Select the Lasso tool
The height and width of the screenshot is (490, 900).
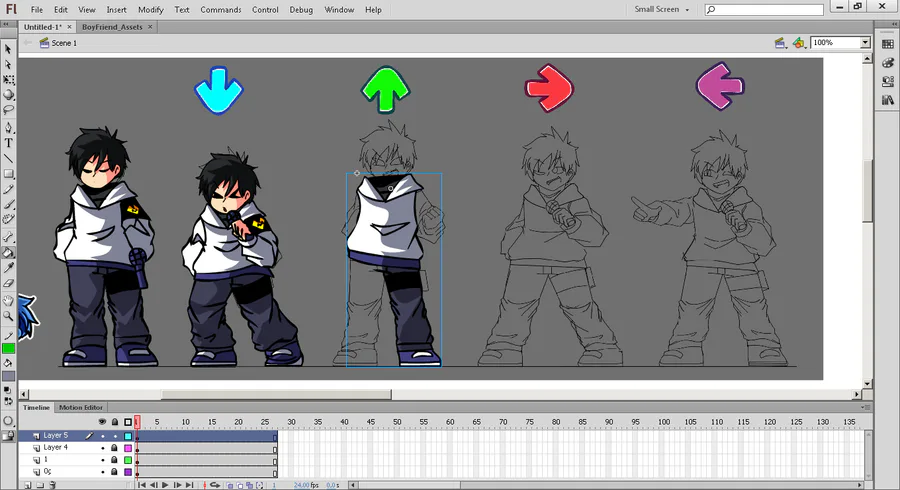click(x=9, y=110)
